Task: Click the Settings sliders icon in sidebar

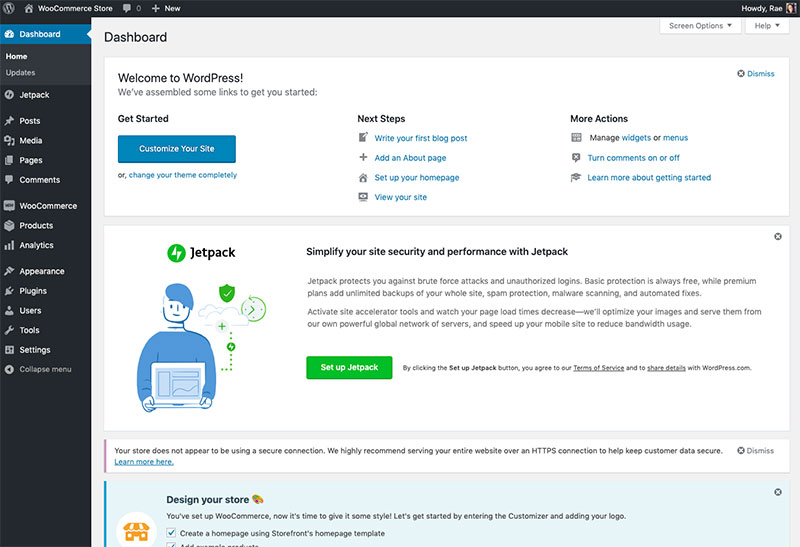Action: (9, 350)
